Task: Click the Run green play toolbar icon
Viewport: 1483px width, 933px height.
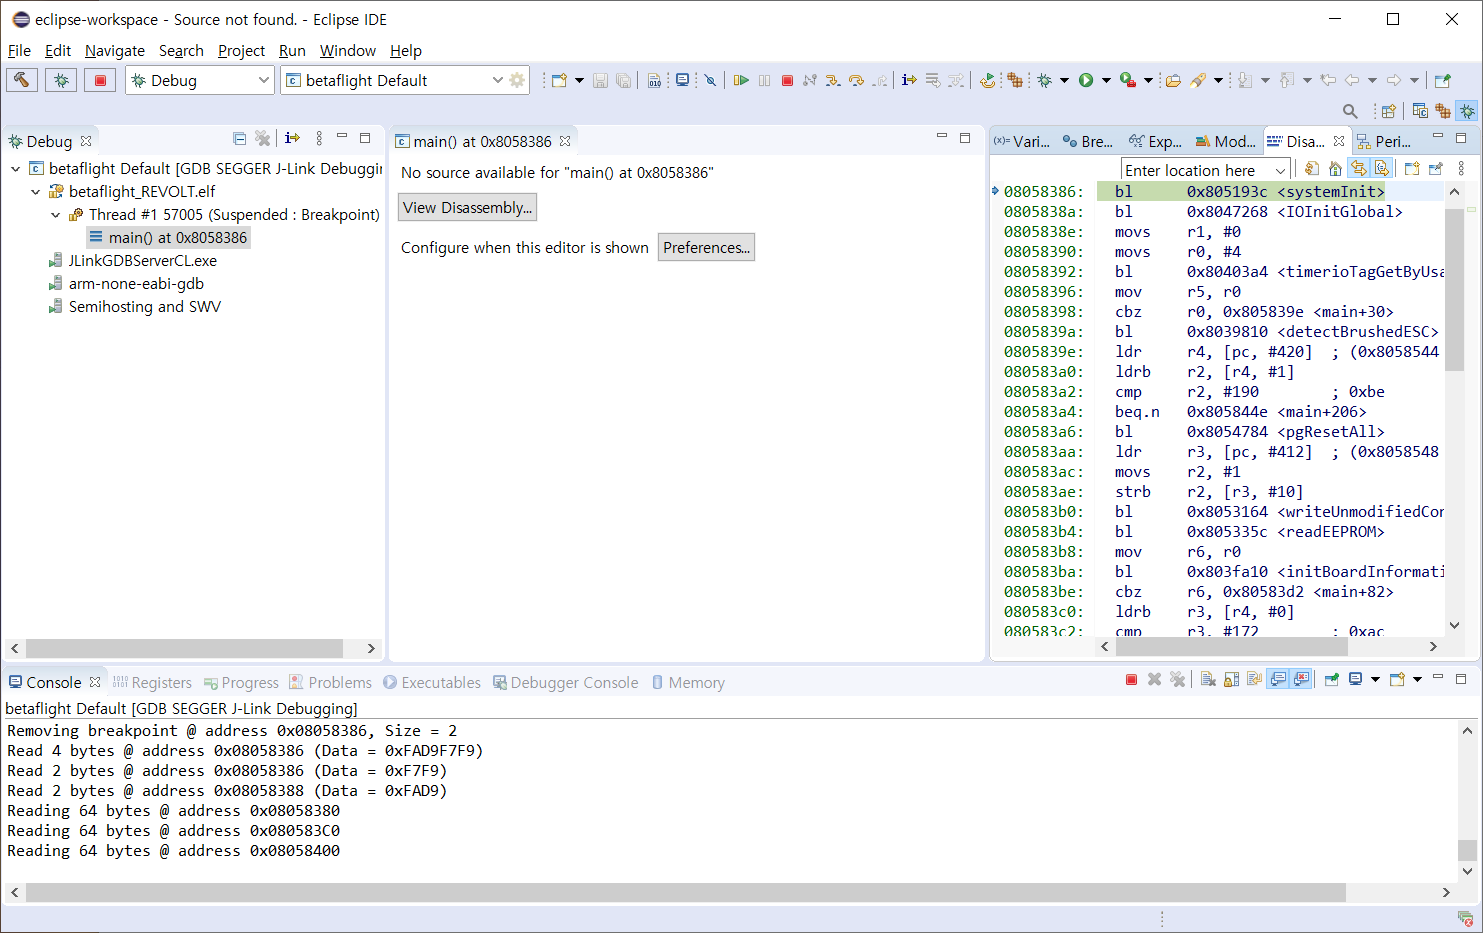Action: click(1086, 80)
